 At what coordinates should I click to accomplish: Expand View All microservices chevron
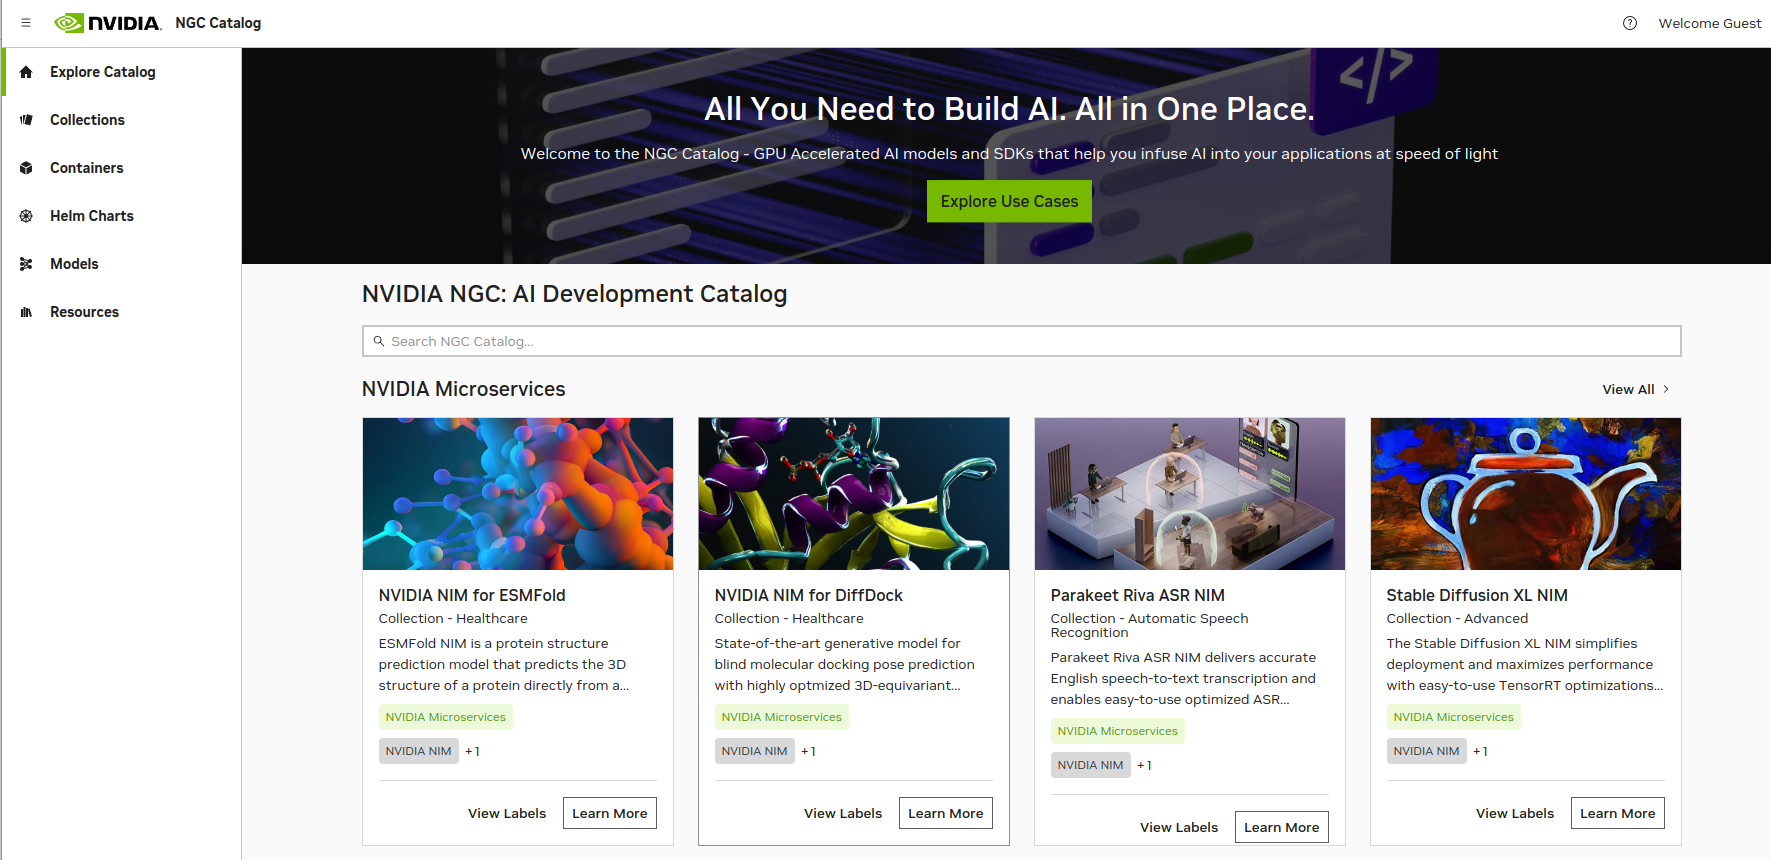[x=1666, y=389]
